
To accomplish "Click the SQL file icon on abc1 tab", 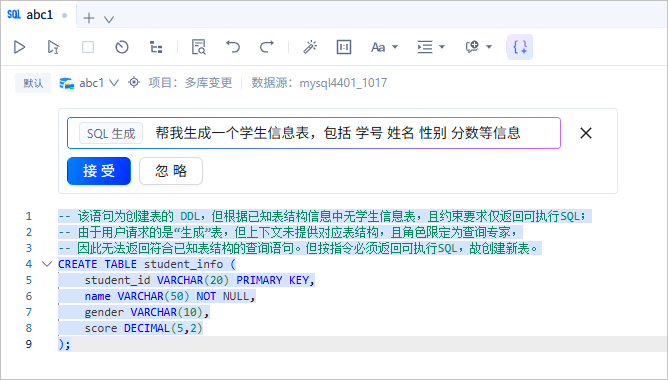I will point(14,14).
